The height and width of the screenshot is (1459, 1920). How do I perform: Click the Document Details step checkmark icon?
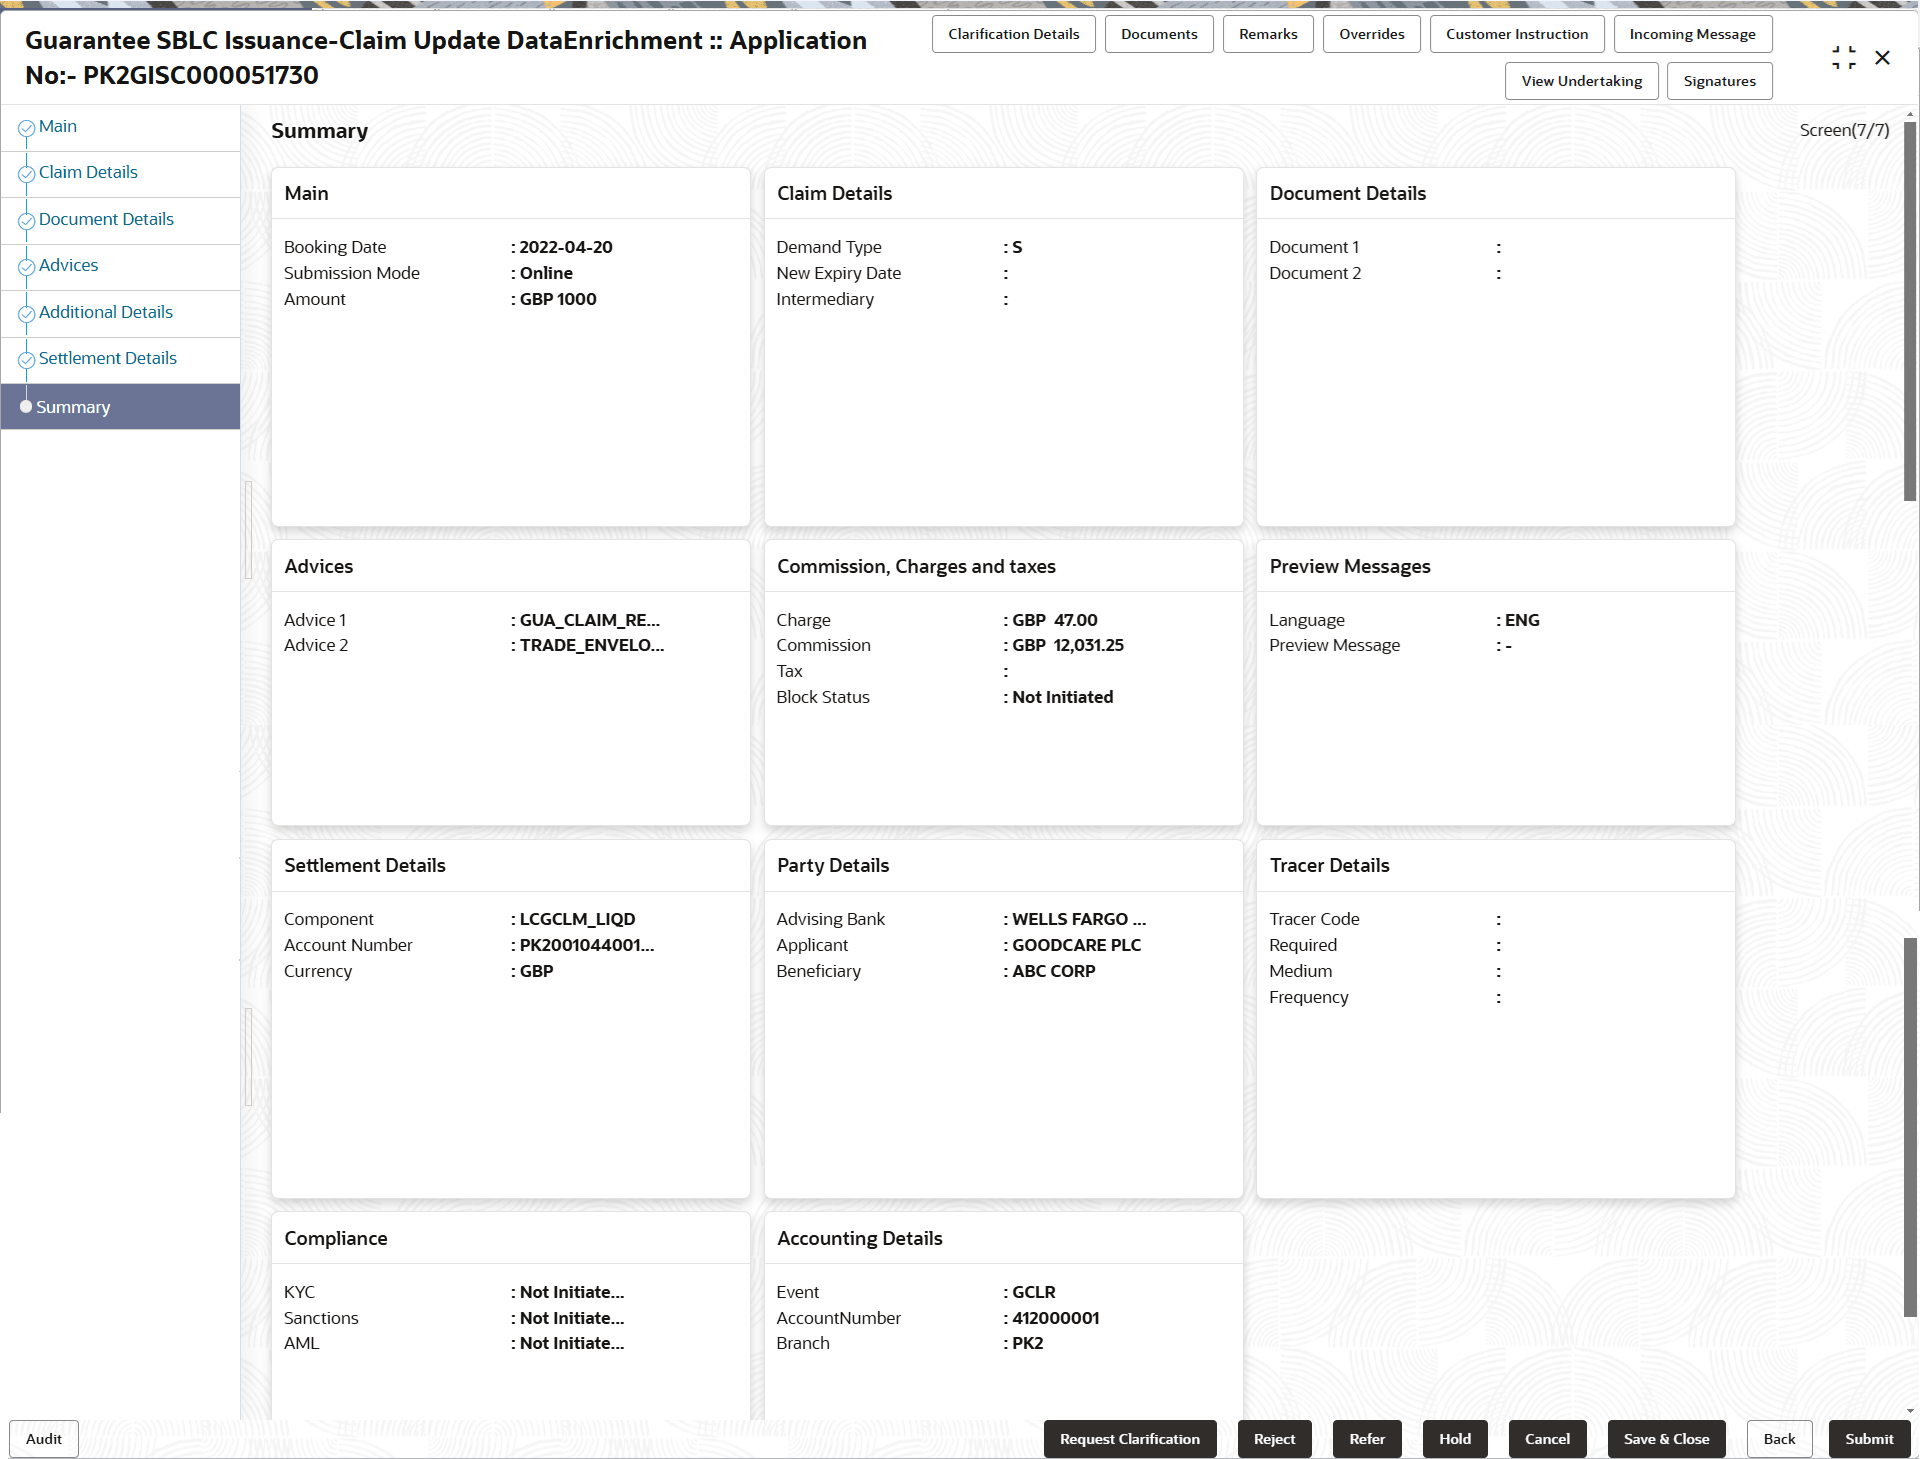pos(27,221)
